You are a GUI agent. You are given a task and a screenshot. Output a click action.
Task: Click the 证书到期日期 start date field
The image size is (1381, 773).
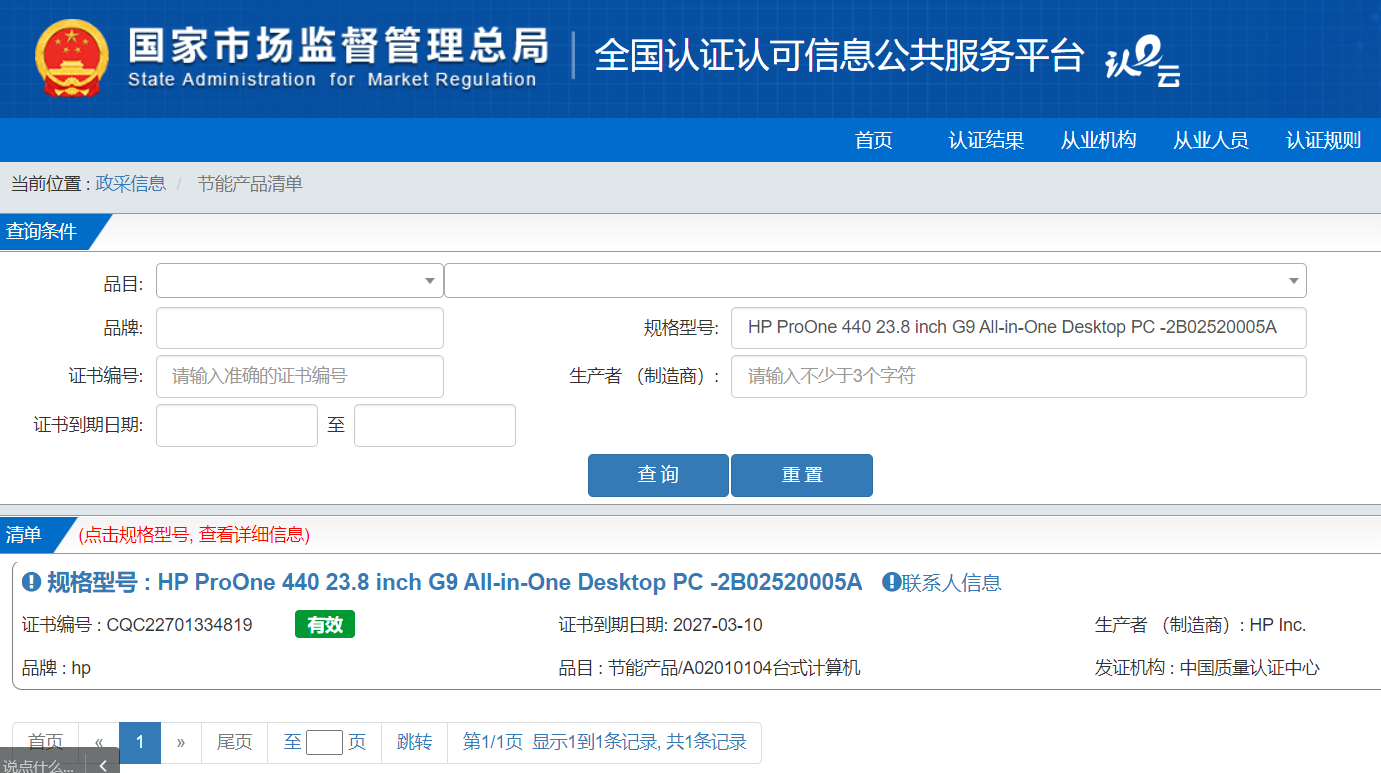(x=237, y=425)
